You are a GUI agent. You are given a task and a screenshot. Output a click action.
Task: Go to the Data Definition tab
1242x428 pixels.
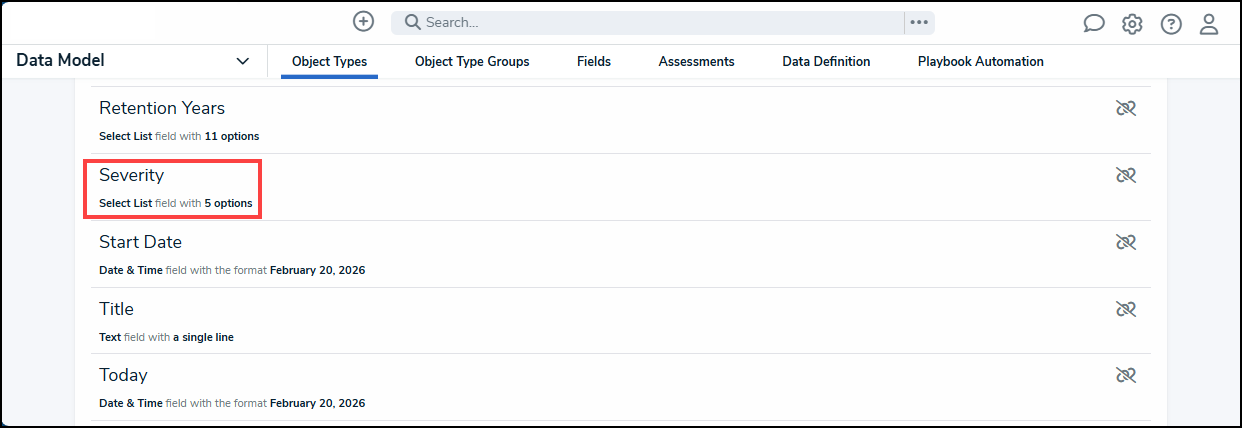coord(826,62)
